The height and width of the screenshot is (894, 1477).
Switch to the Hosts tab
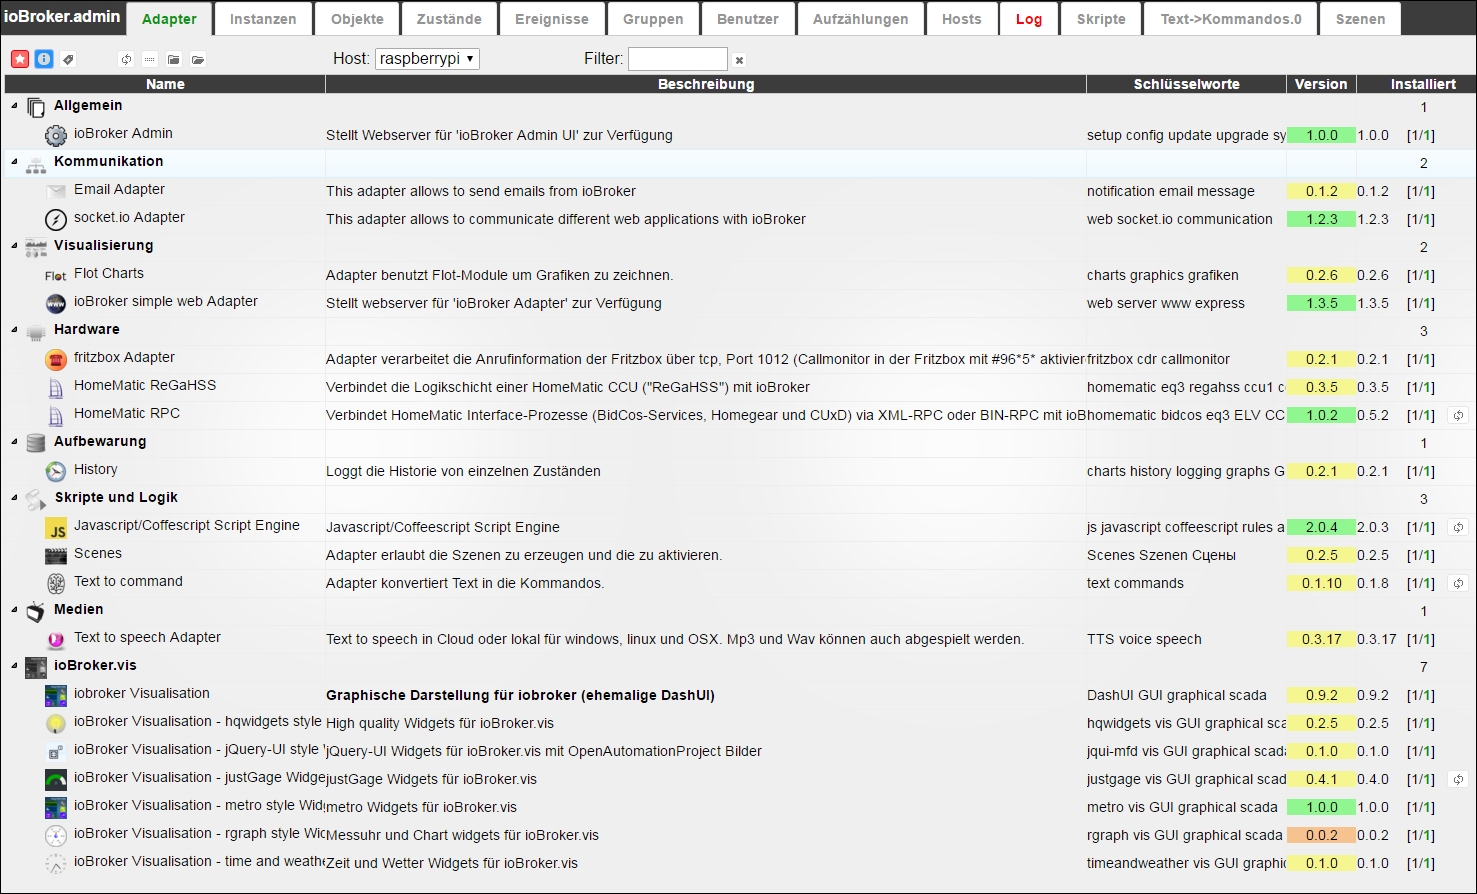point(962,19)
